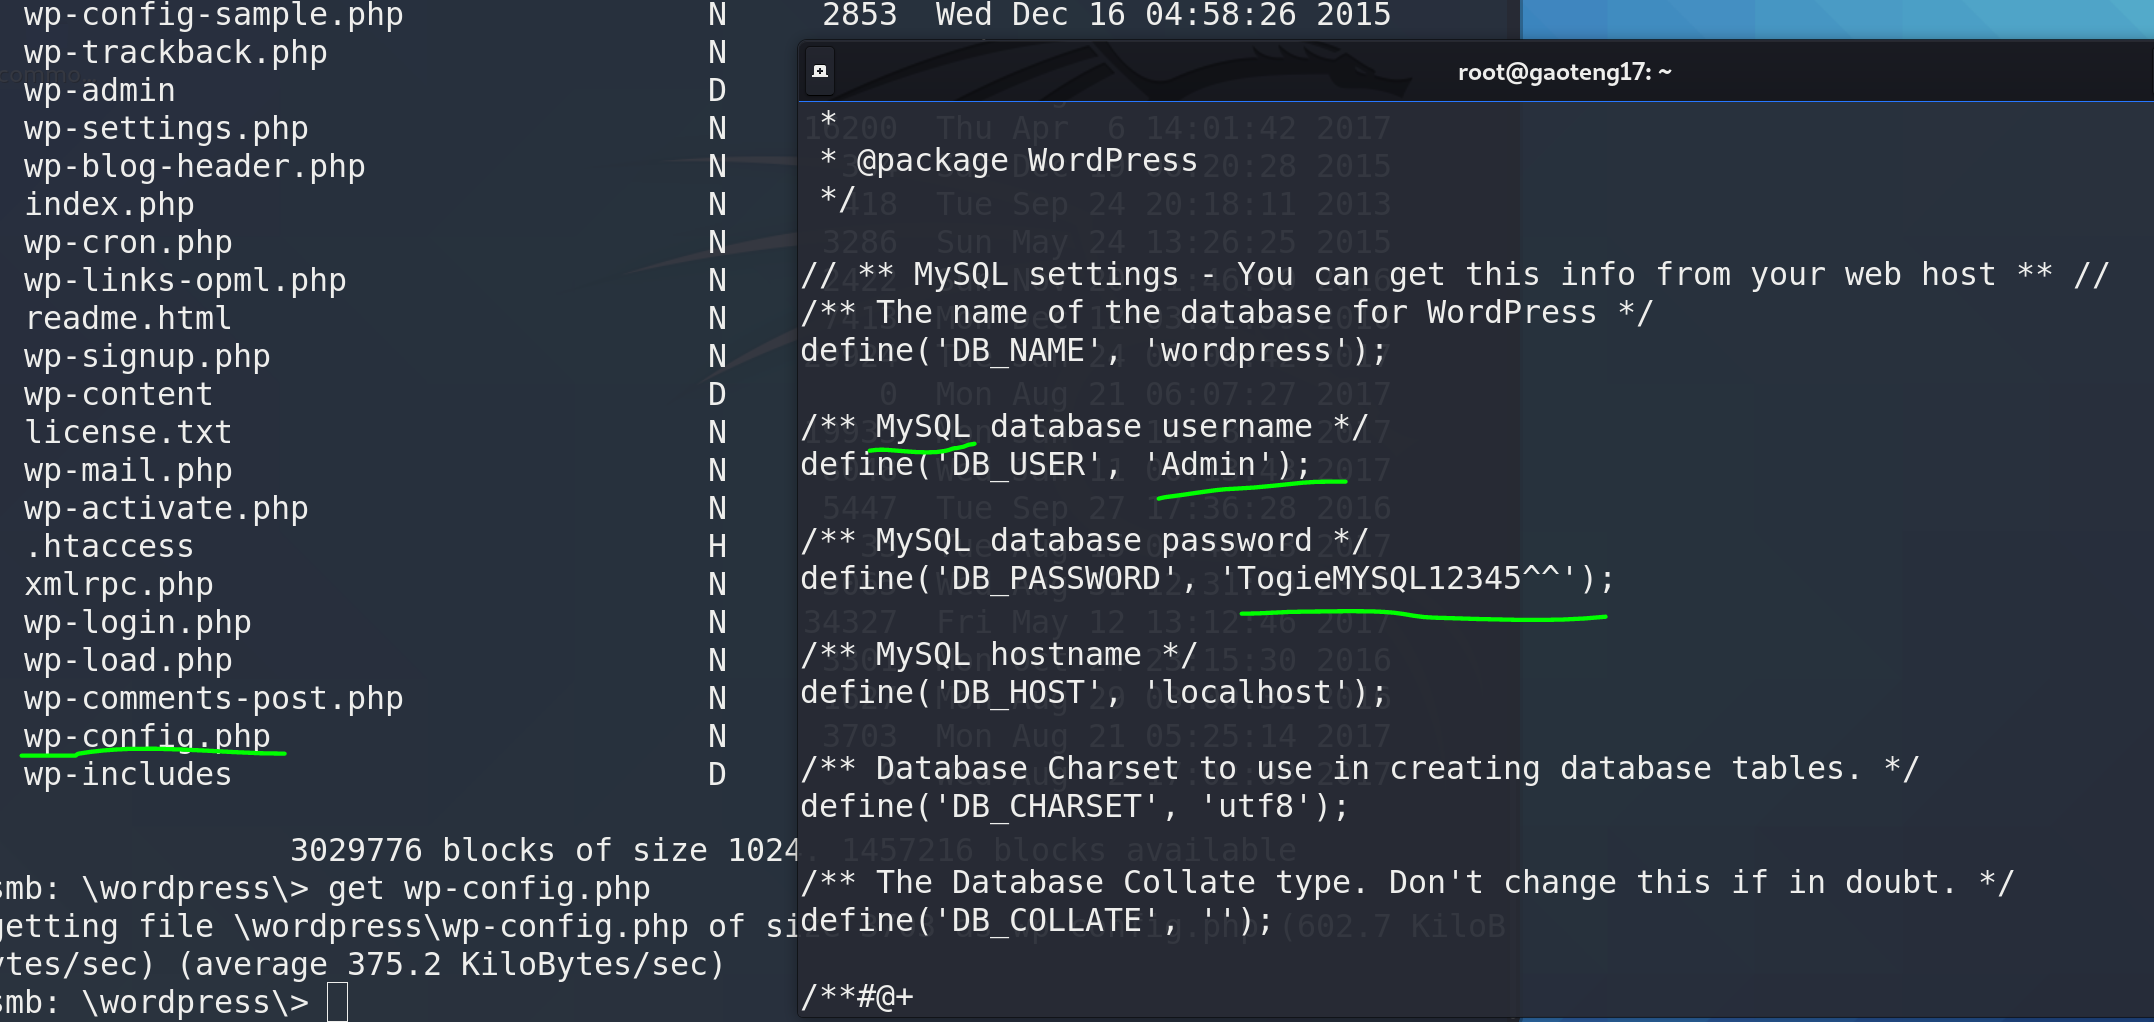This screenshot has width=2154, height=1022.
Task: Click the DB_PASSWORD define line
Action: tap(1206, 579)
